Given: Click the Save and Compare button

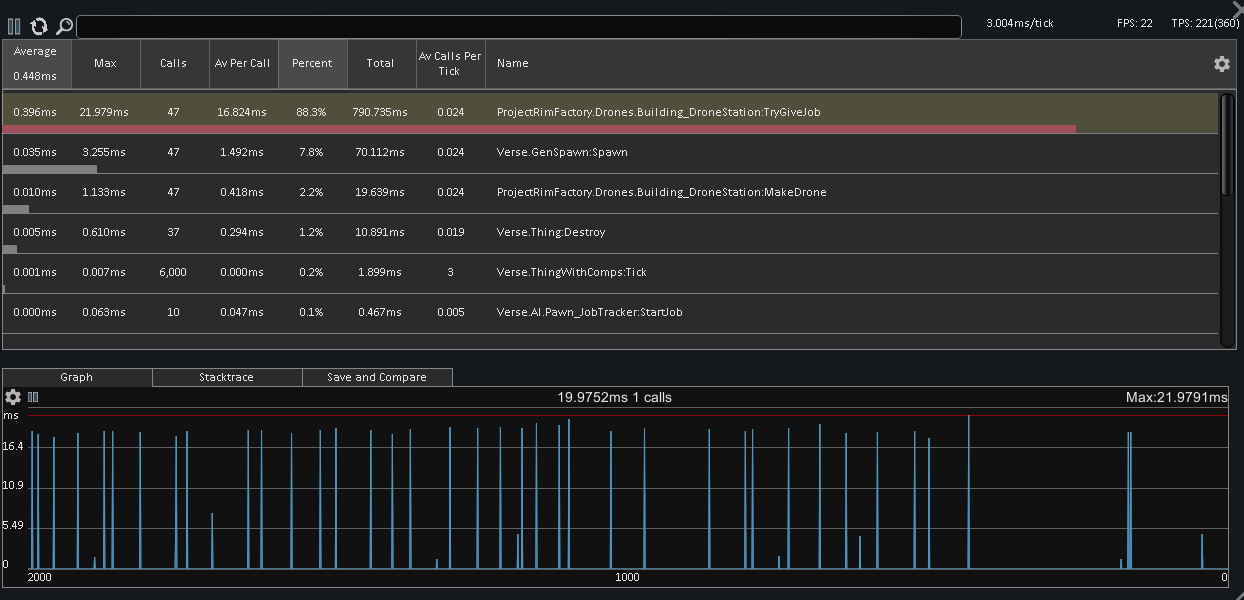Looking at the screenshot, I should (377, 377).
